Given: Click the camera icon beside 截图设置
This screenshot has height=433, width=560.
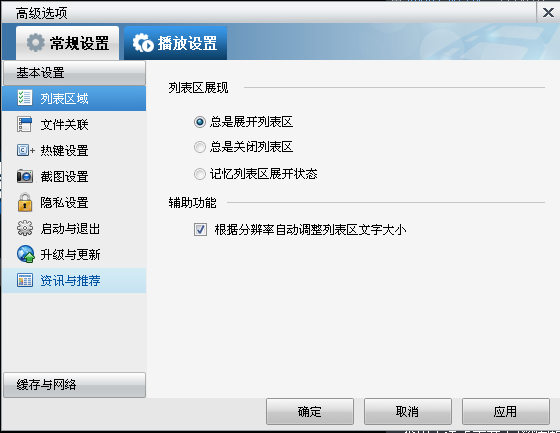Looking at the screenshot, I should pos(25,176).
